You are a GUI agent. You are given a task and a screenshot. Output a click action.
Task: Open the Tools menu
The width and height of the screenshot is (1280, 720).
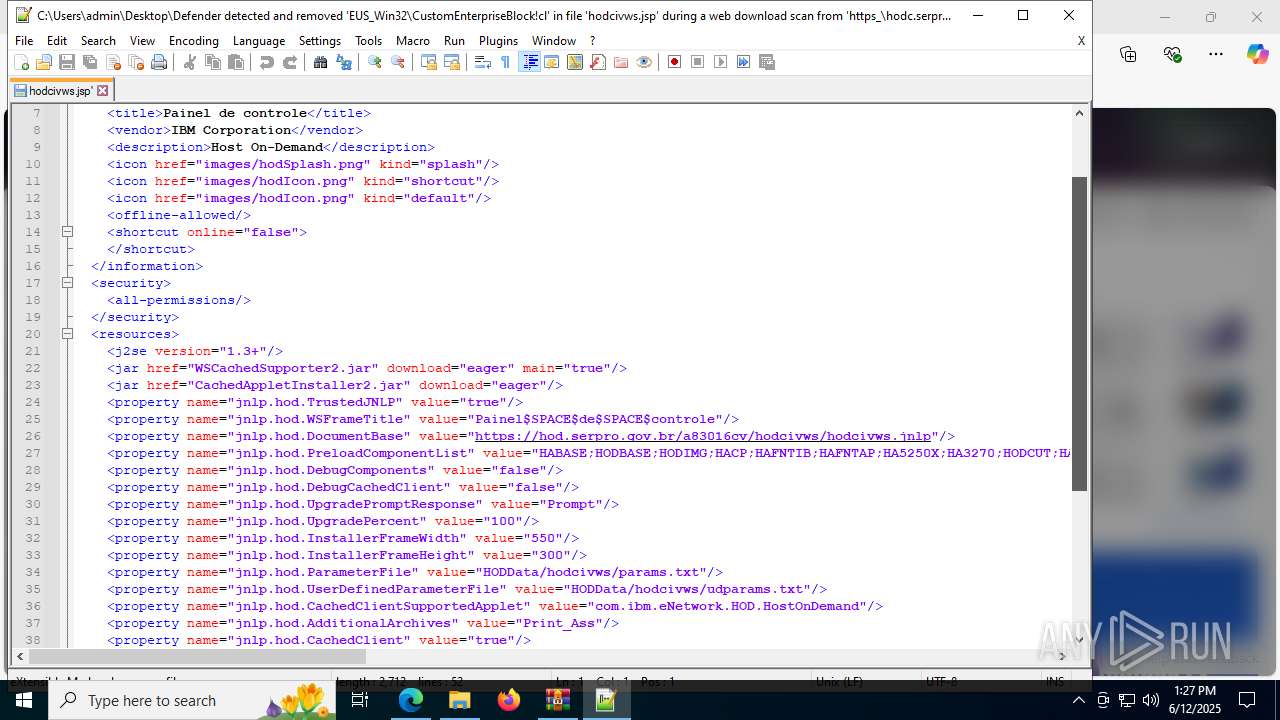tap(368, 40)
